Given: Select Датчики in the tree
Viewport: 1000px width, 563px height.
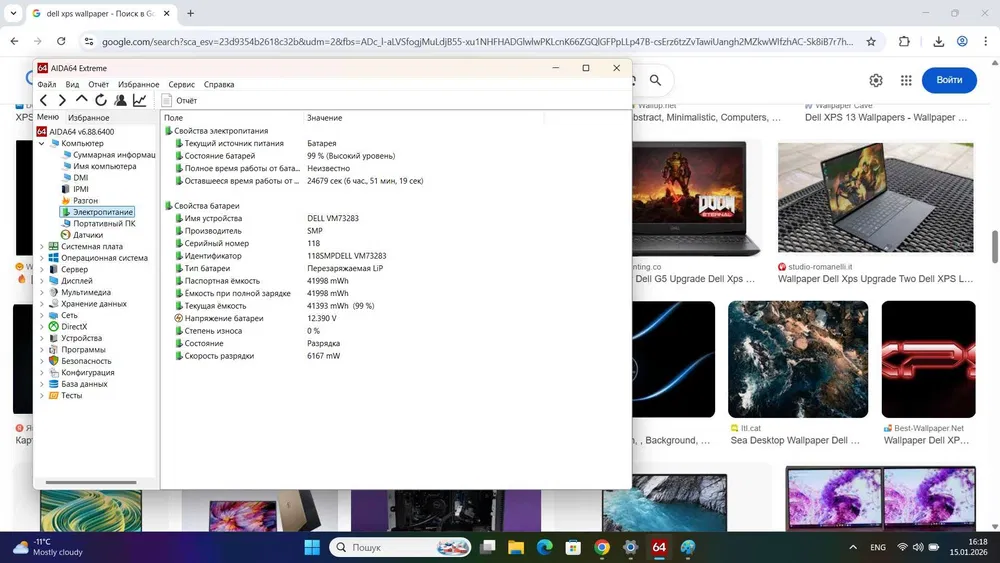Looking at the screenshot, I should 87,235.
